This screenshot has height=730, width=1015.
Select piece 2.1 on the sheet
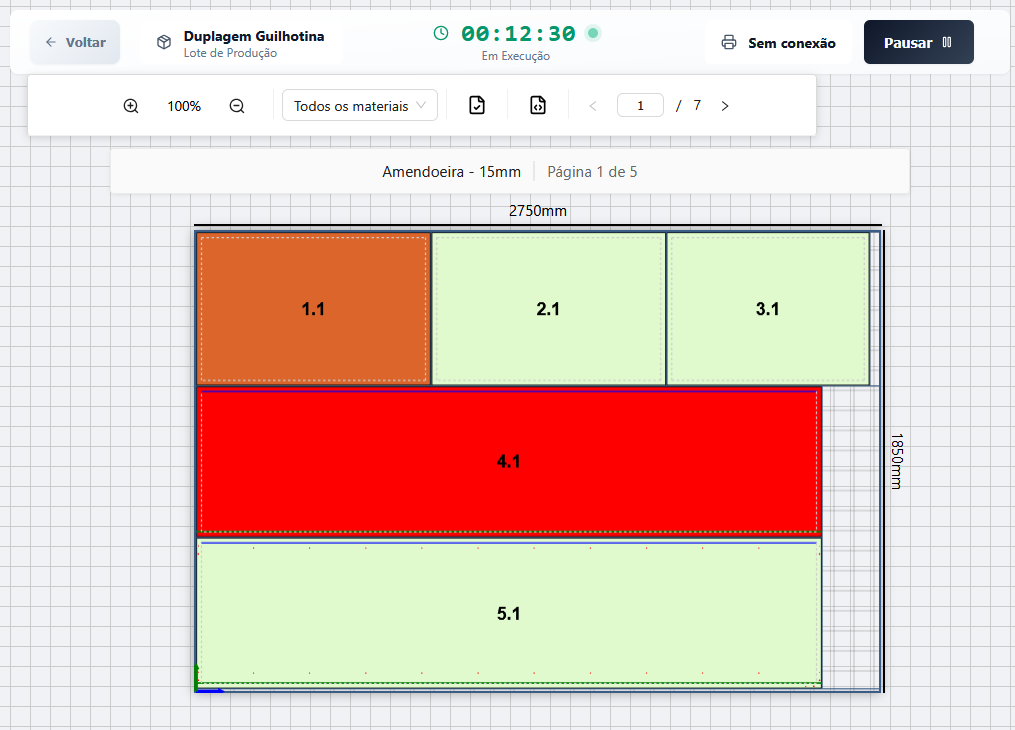[548, 309]
